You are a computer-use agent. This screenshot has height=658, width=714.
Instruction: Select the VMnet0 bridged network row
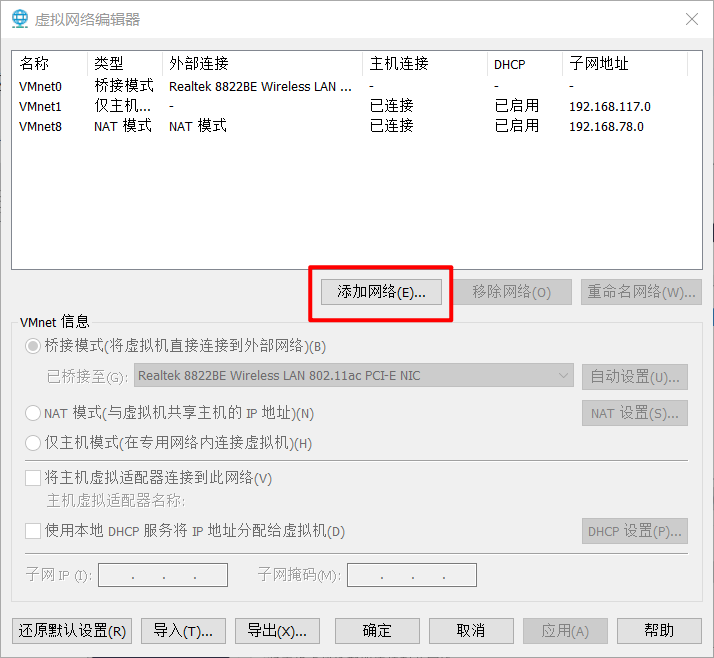[x=40, y=87]
